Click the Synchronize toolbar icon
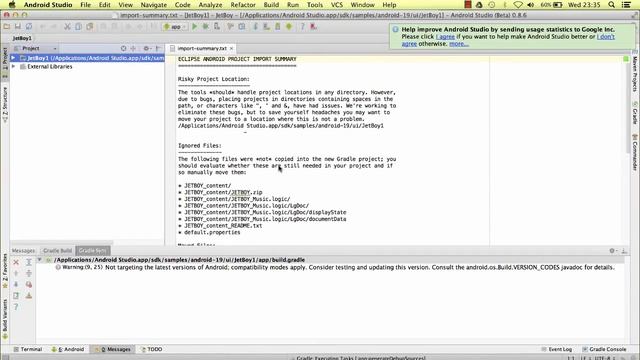640x360 pixels. pyautogui.click(x=29, y=27)
